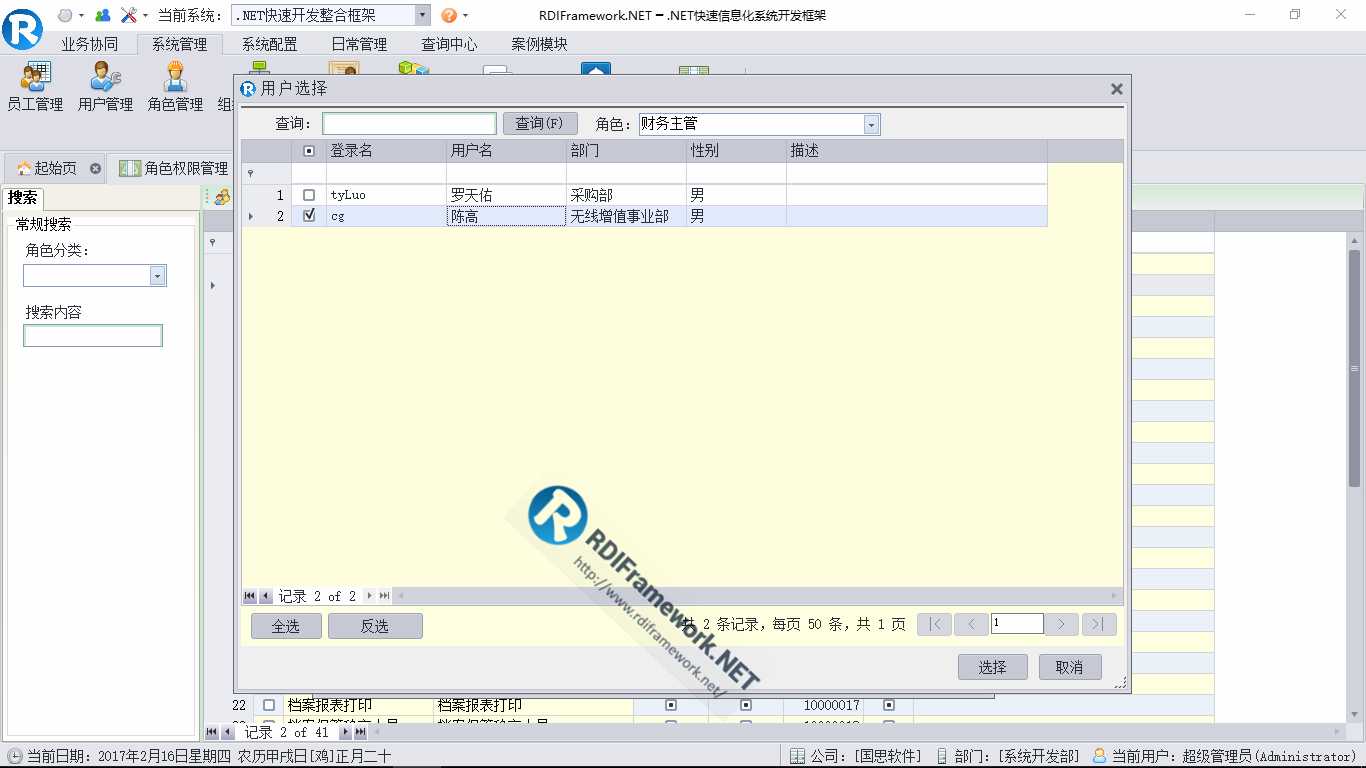Go to first record in dialog navigator
This screenshot has height=768, width=1366.
click(x=250, y=596)
